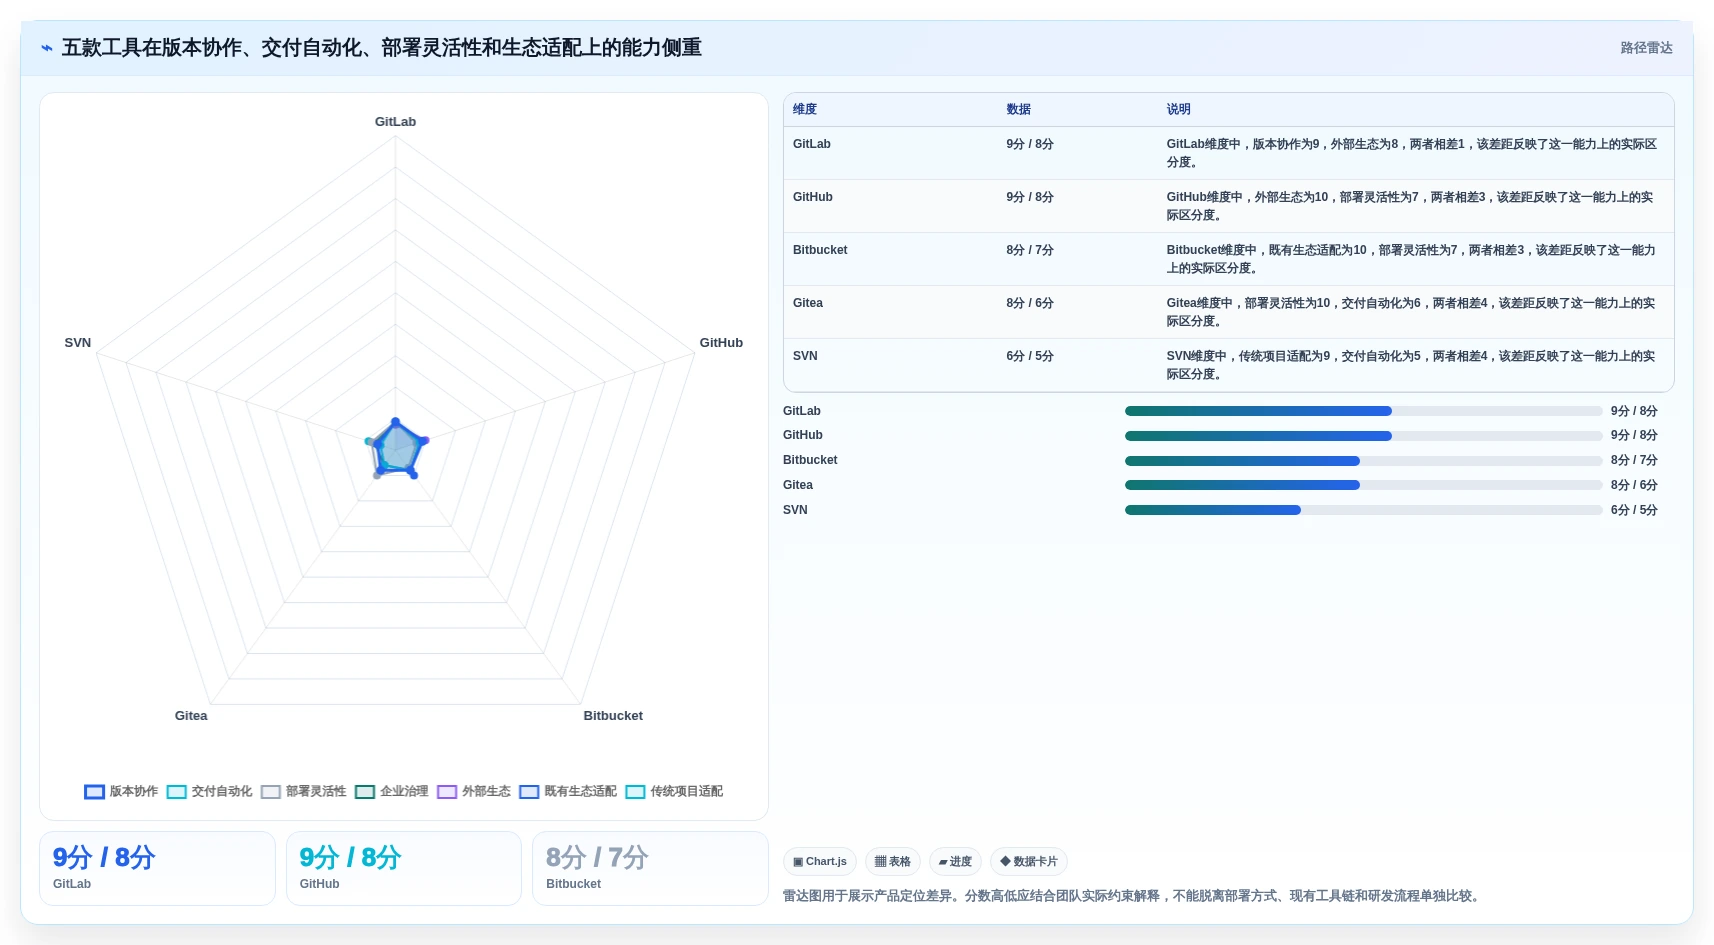Click the SVN description text in table
Viewport: 1714px width, 945px height.
(1410, 365)
